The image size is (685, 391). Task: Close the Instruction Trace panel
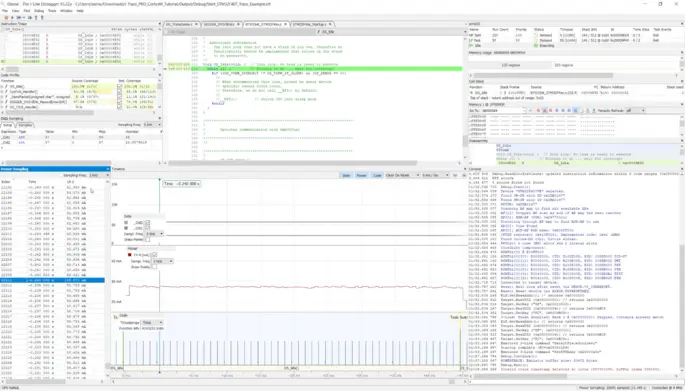(x=159, y=24)
